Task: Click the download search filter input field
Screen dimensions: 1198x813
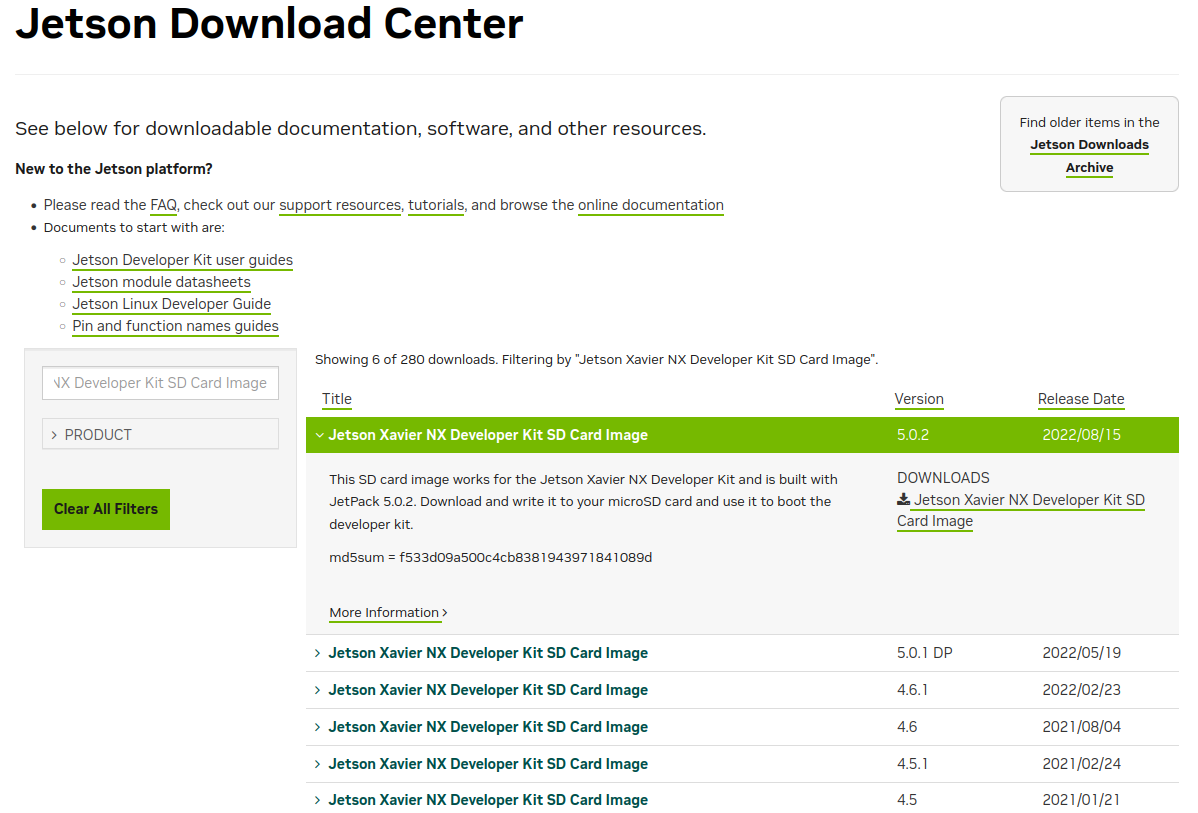Action: [x=160, y=383]
